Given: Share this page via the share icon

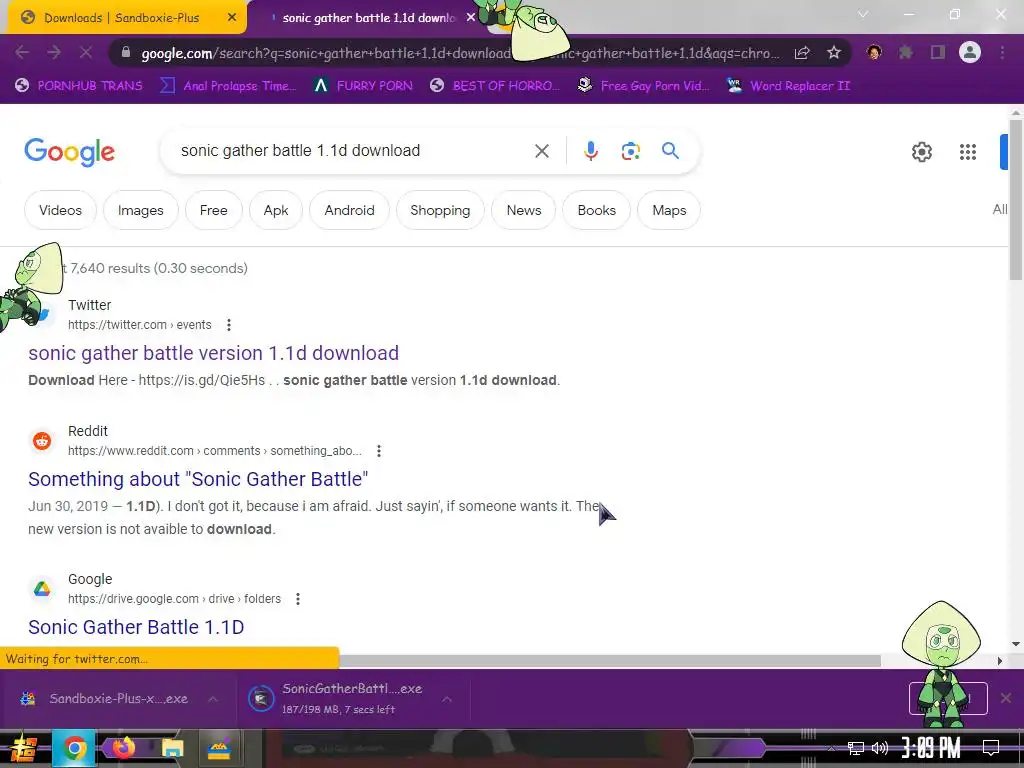Looking at the screenshot, I should click(802, 53).
